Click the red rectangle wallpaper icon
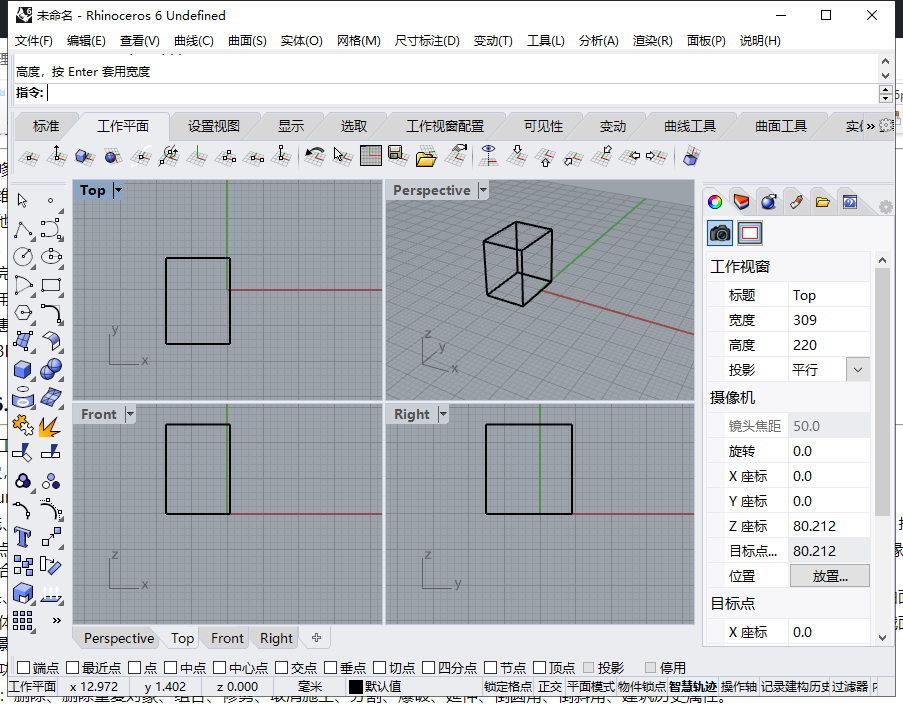This screenshot has height=704, width=903. click(750, 233)
